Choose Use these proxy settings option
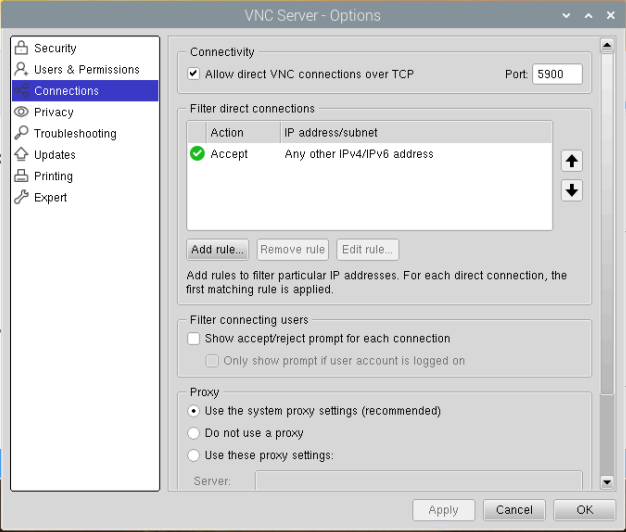 194,455
